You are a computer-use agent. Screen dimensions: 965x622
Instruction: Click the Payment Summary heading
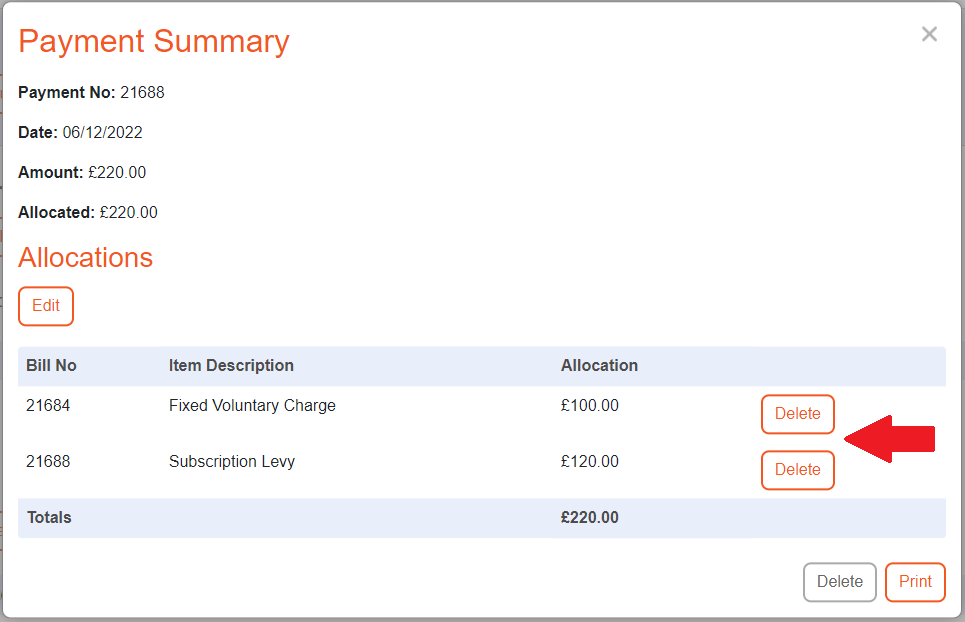[153, 41]
